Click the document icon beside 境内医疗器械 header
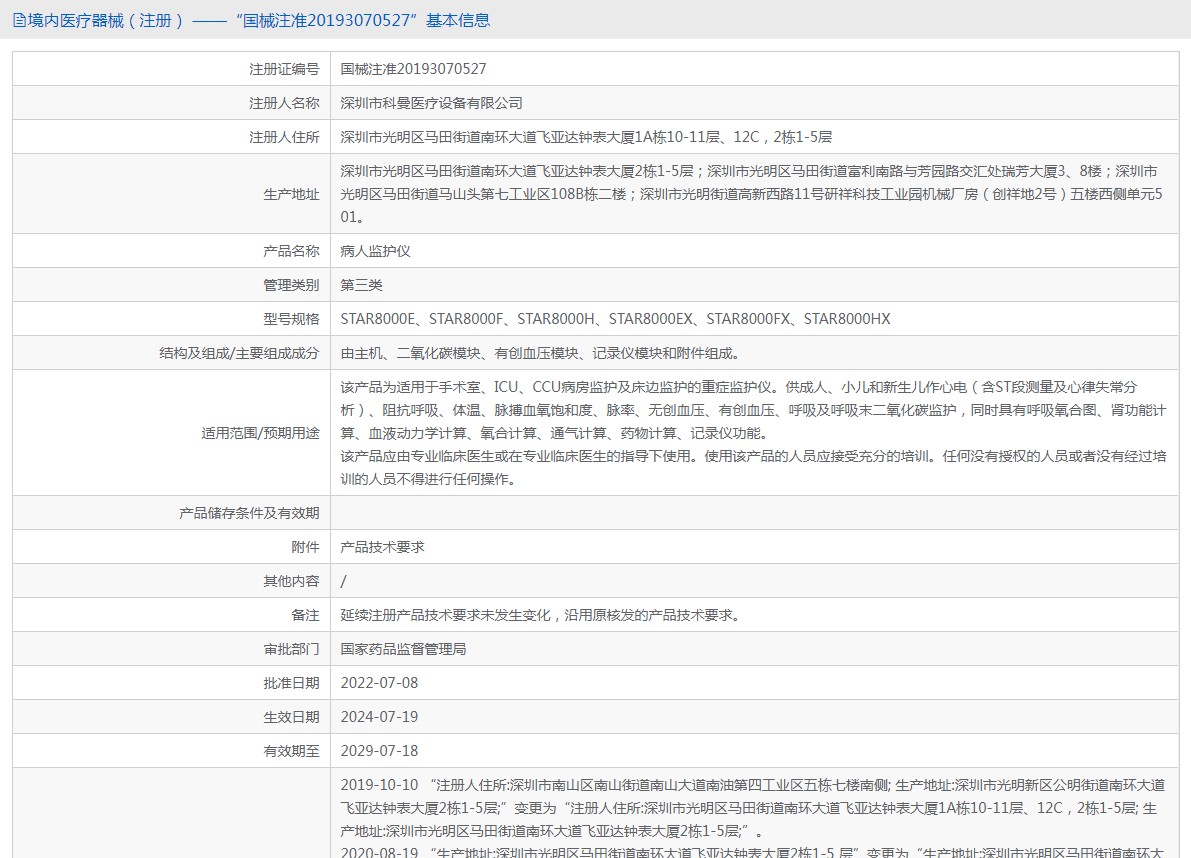 tap(19, 21)
